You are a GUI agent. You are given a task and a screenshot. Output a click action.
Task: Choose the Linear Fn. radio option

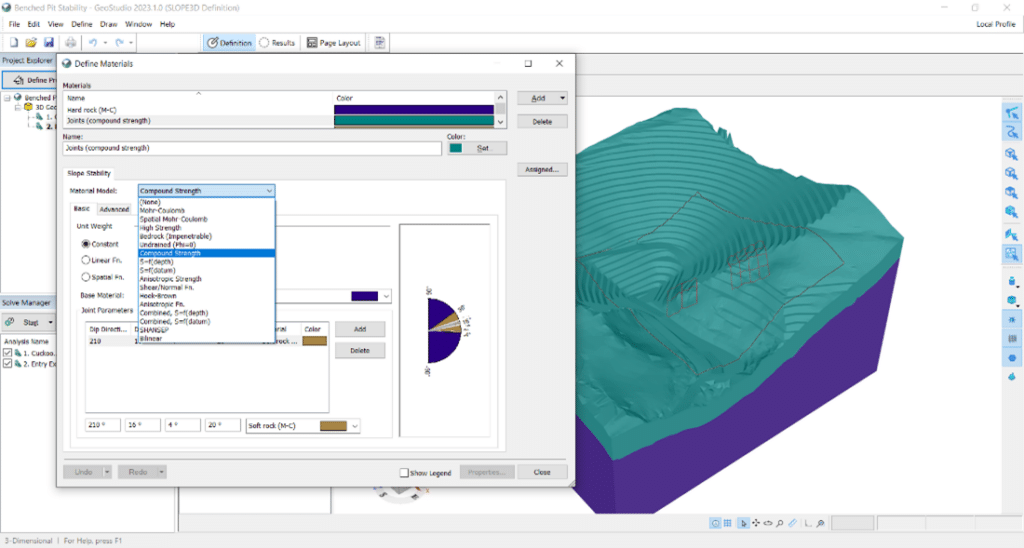click(85, 260)
